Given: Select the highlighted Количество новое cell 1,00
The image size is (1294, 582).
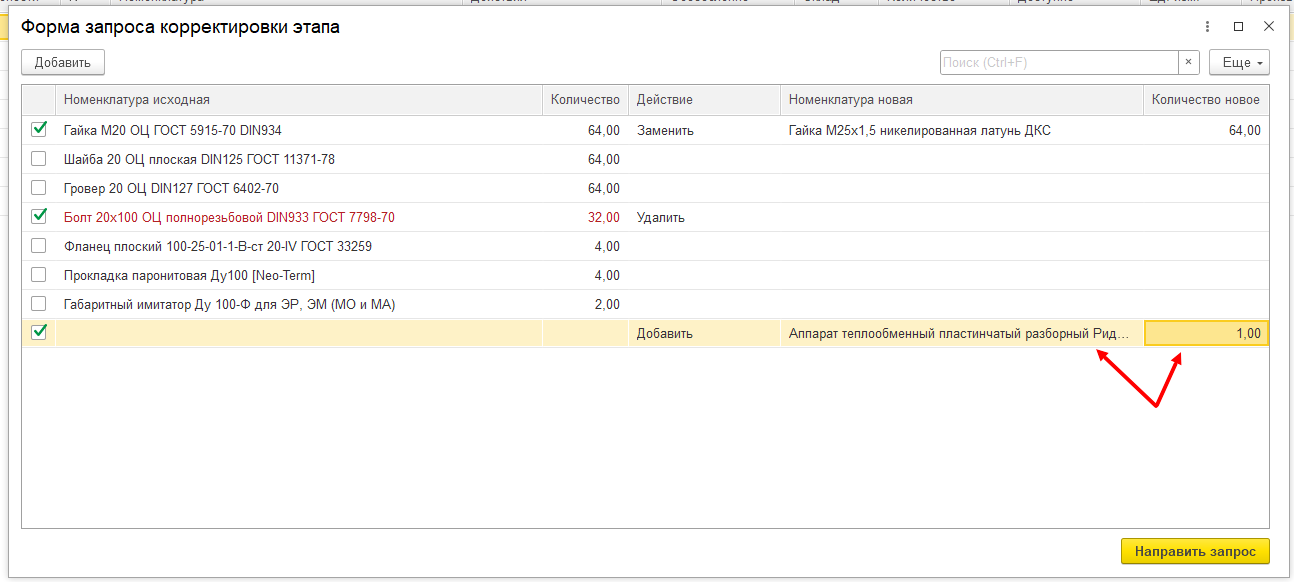Looking at the screenshot, I should pyautogui.click(x=1206, y=333).
